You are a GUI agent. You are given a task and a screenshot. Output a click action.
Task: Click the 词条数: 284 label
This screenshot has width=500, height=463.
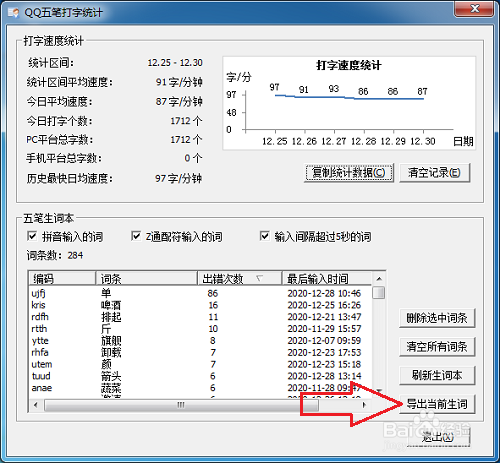[55, 255]
